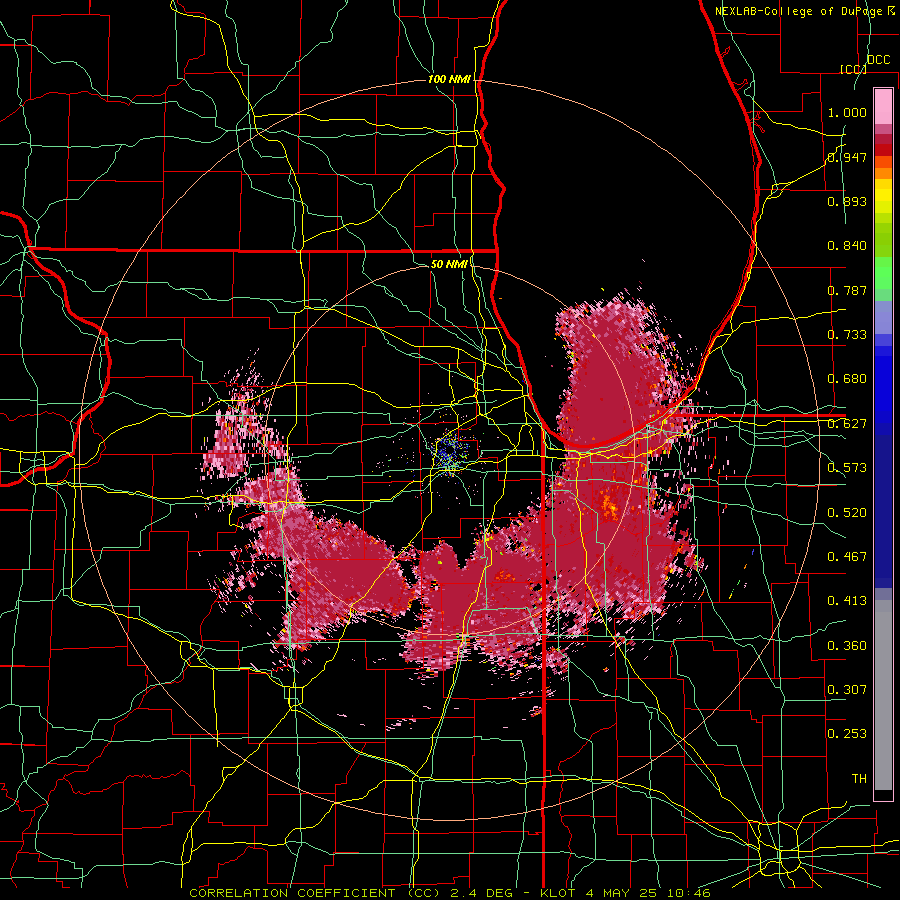
Task: Select the 0.947 scale value
Action: [847, 157]
